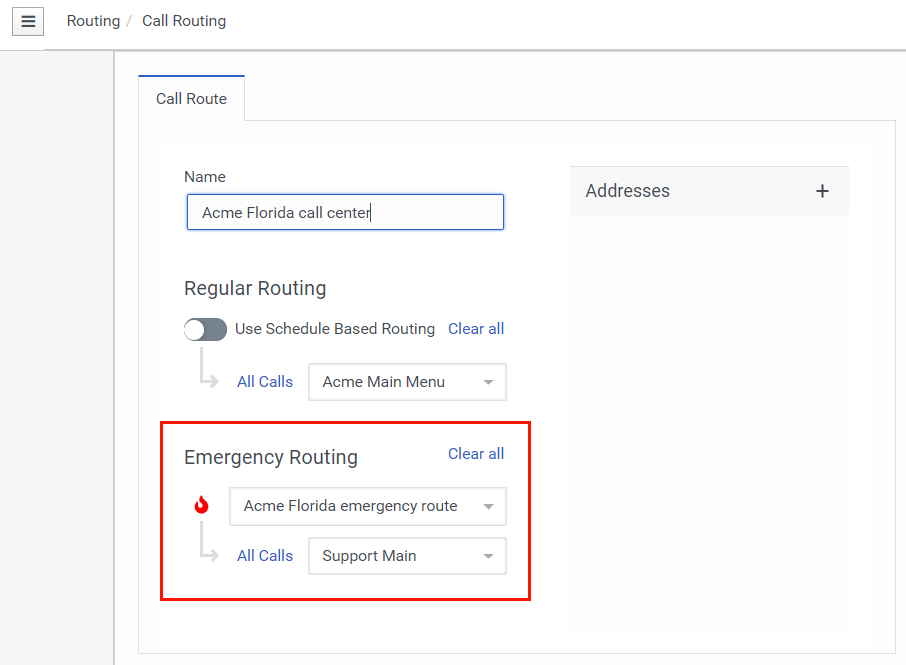Clear all Emergency Routing settings
906x665 pixels.
[x=476, y=454]
